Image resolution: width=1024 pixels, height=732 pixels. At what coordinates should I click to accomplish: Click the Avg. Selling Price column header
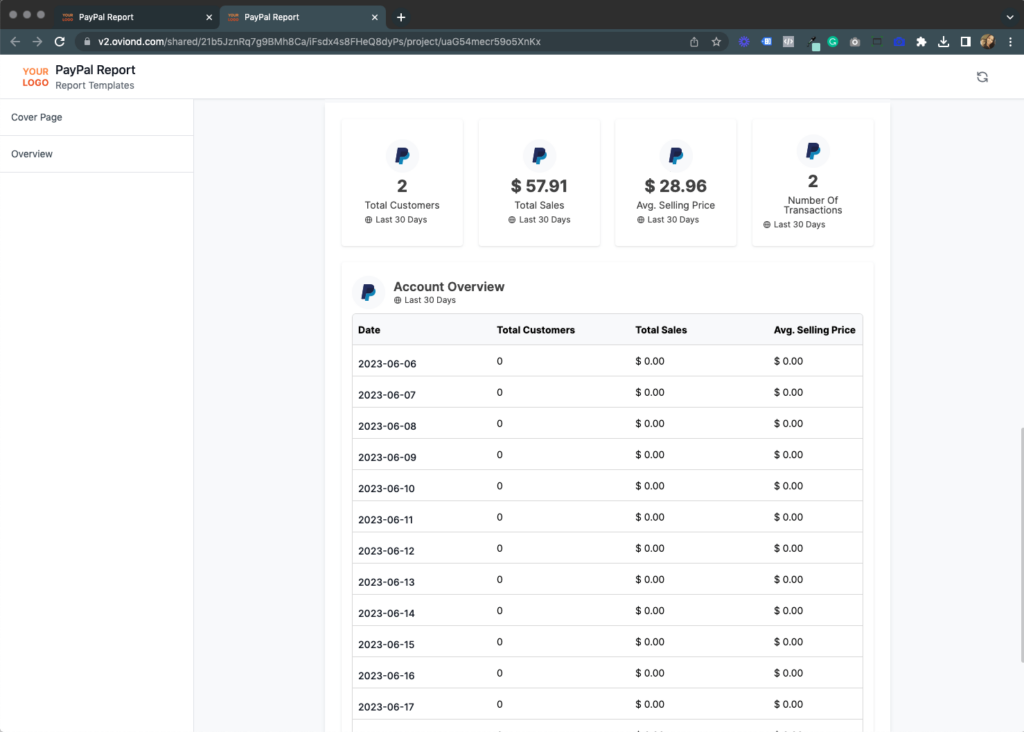pos(814,330)
